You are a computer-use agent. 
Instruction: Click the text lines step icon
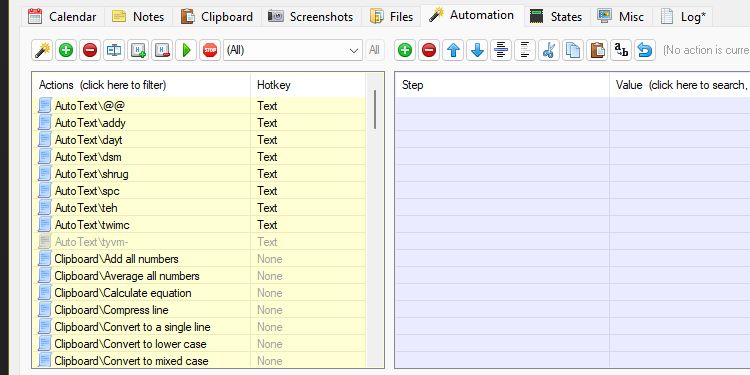(x=525, y=50)
